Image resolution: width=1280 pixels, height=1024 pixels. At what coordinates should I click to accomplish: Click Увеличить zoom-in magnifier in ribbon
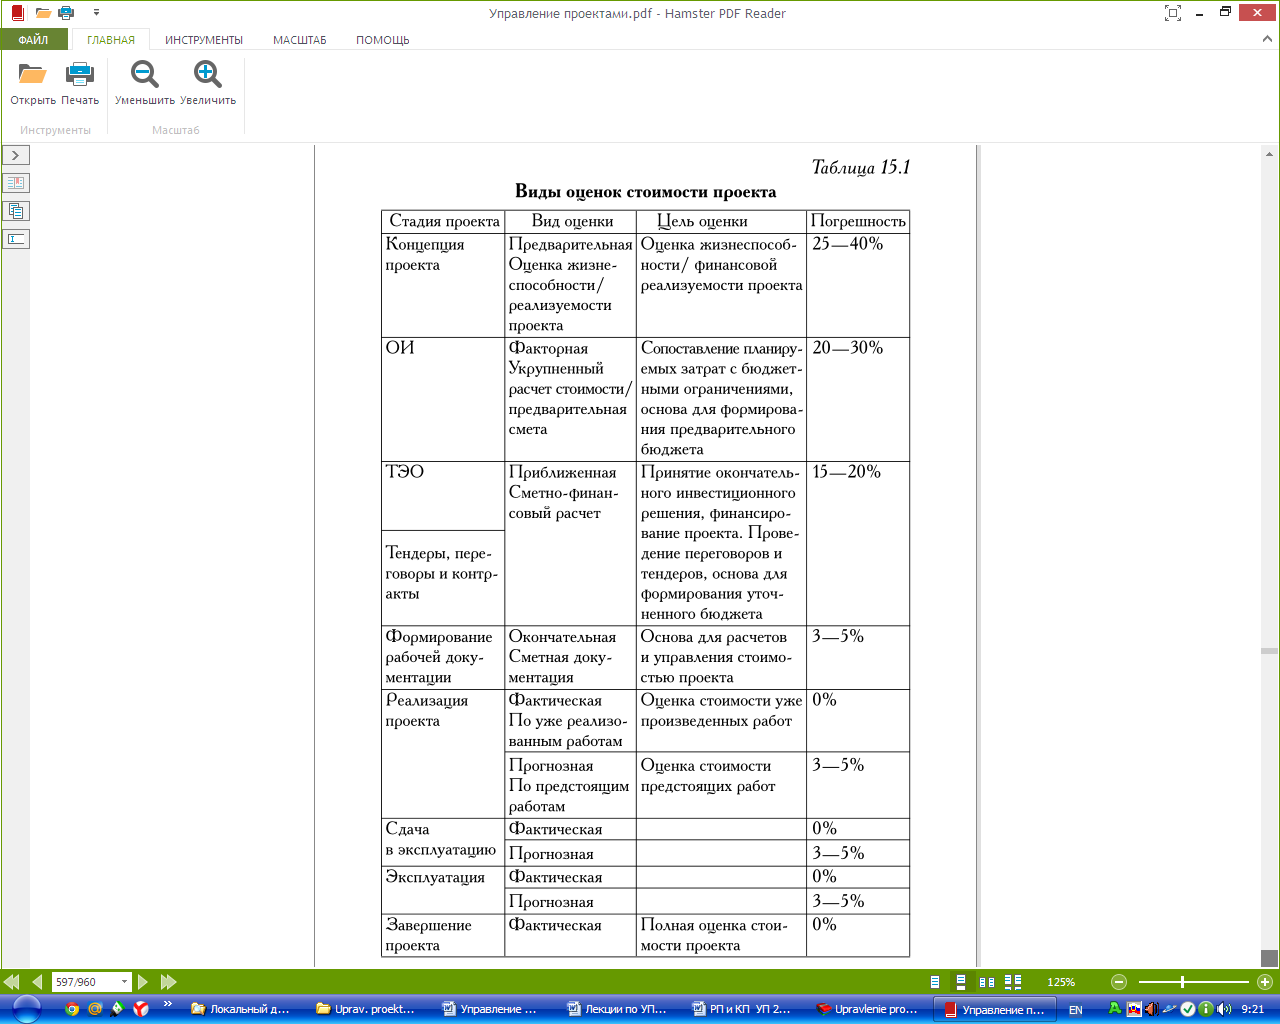pos(208,74)
